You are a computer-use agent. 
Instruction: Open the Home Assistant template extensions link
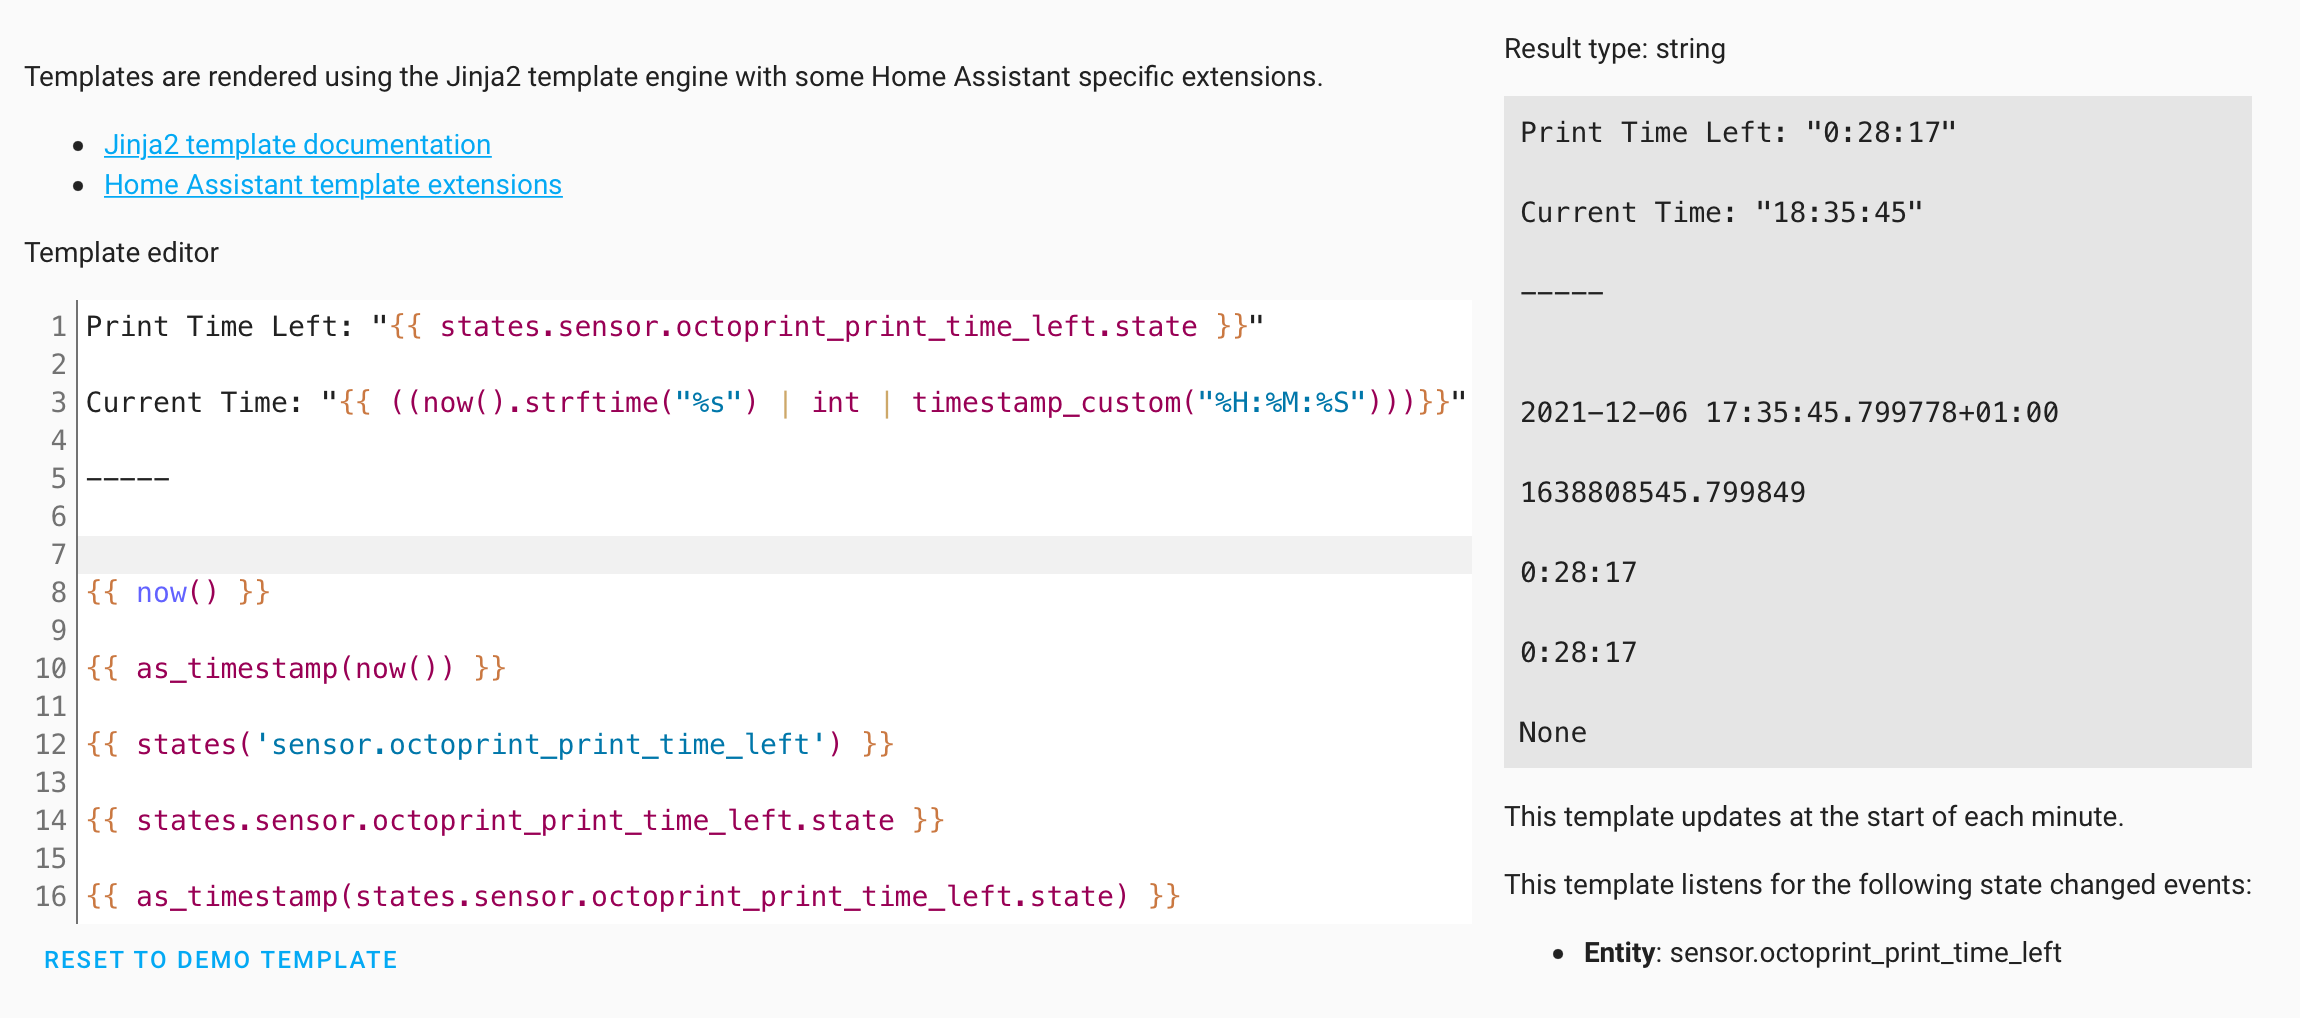(333, 184)
